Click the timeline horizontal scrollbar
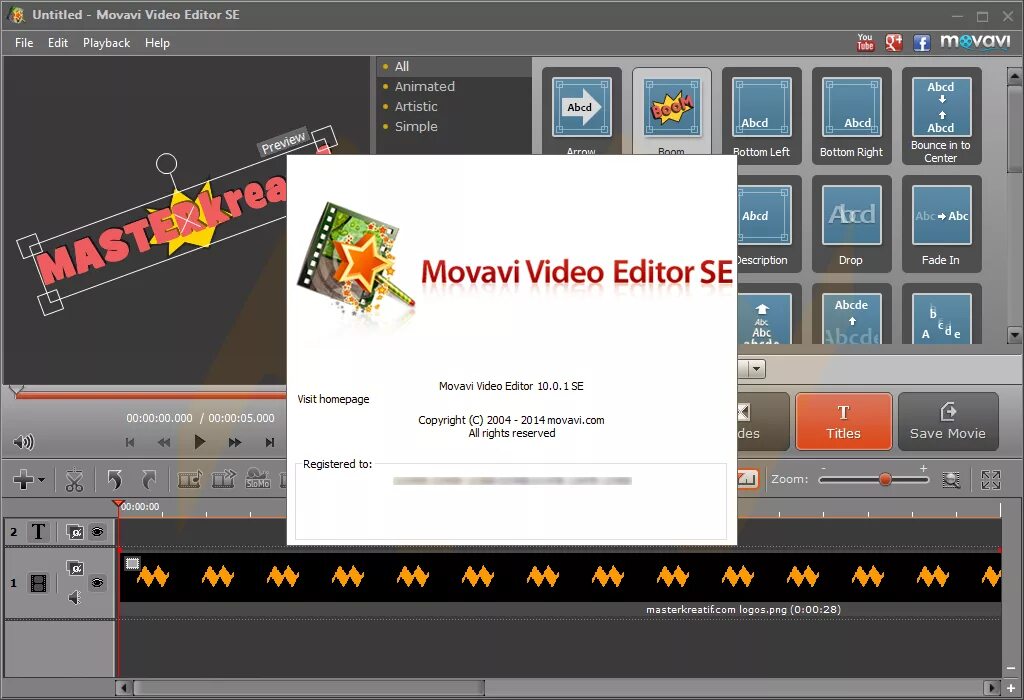The height and width of the screenshot is (700, 1024). point(309,688)
